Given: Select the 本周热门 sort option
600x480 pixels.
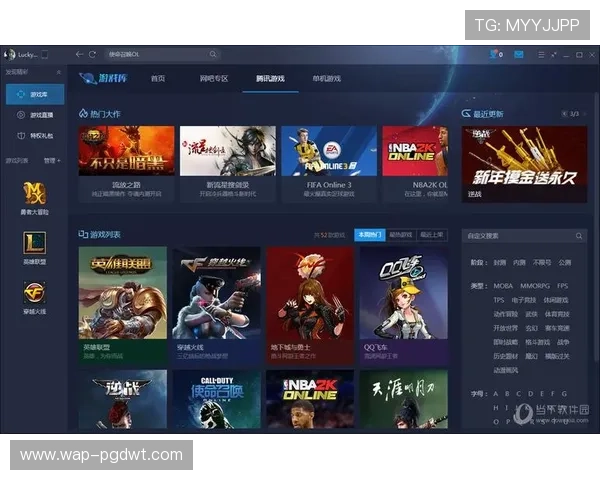Looking at the screenshot, I should pos(367,235).
